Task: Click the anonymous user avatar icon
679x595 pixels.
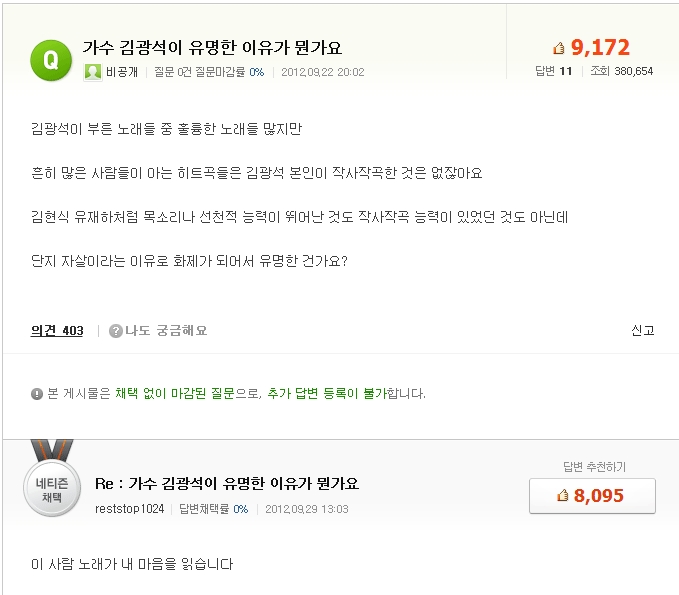Action: click(x=93, y=72)
